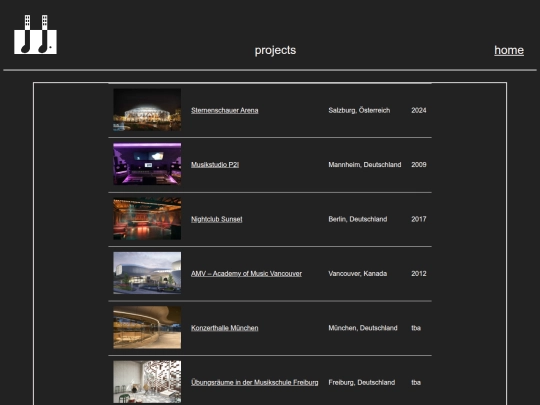Click the Sternenschauer Arena thumbnail image
This screenshot has width=540, height=405.
[x=147, y=110]
